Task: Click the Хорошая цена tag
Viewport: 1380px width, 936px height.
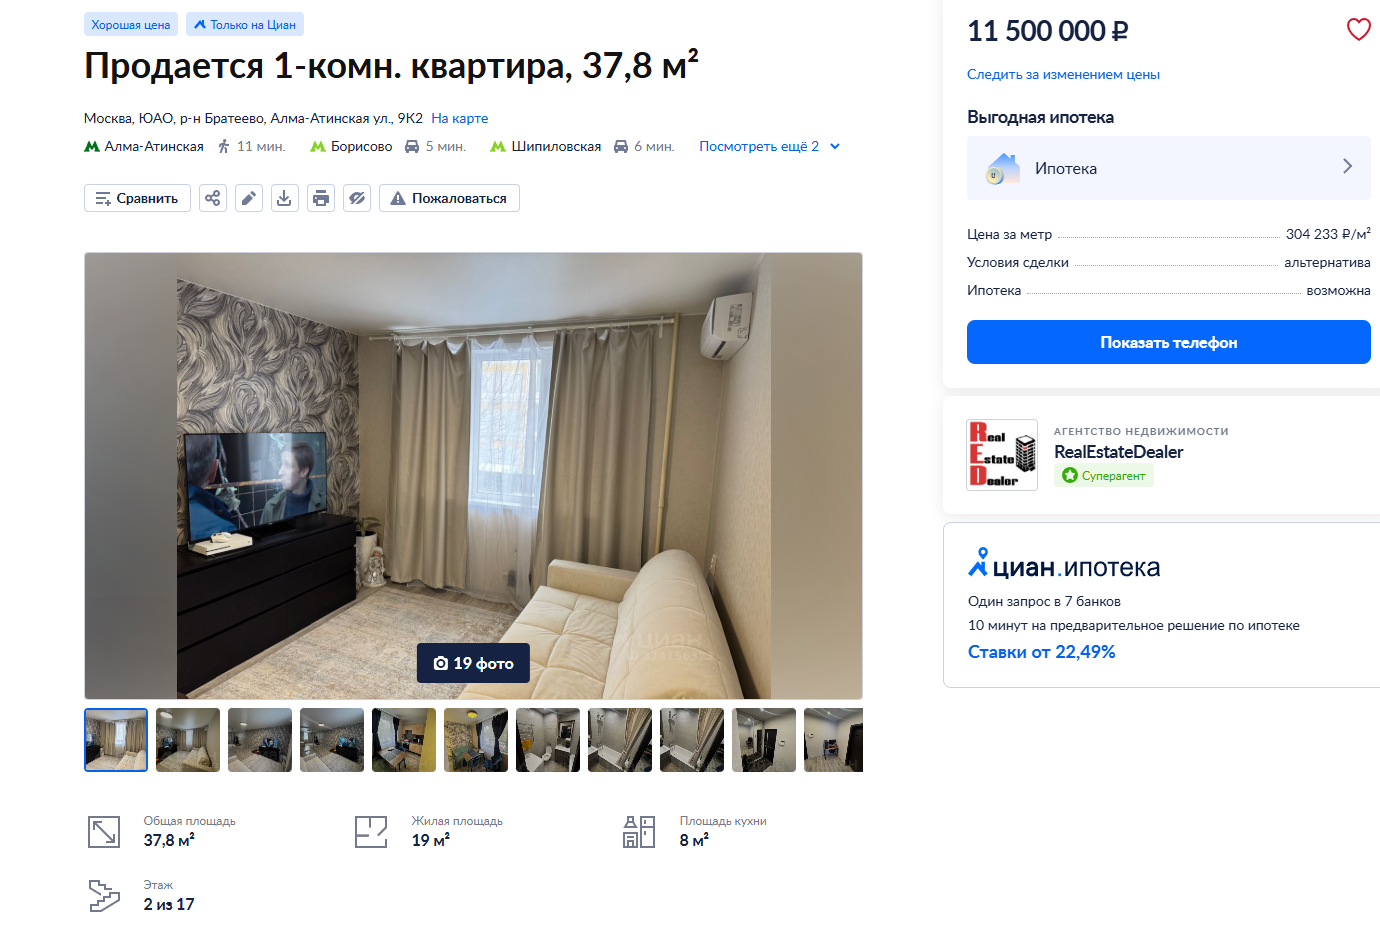Action: [131, 25]
